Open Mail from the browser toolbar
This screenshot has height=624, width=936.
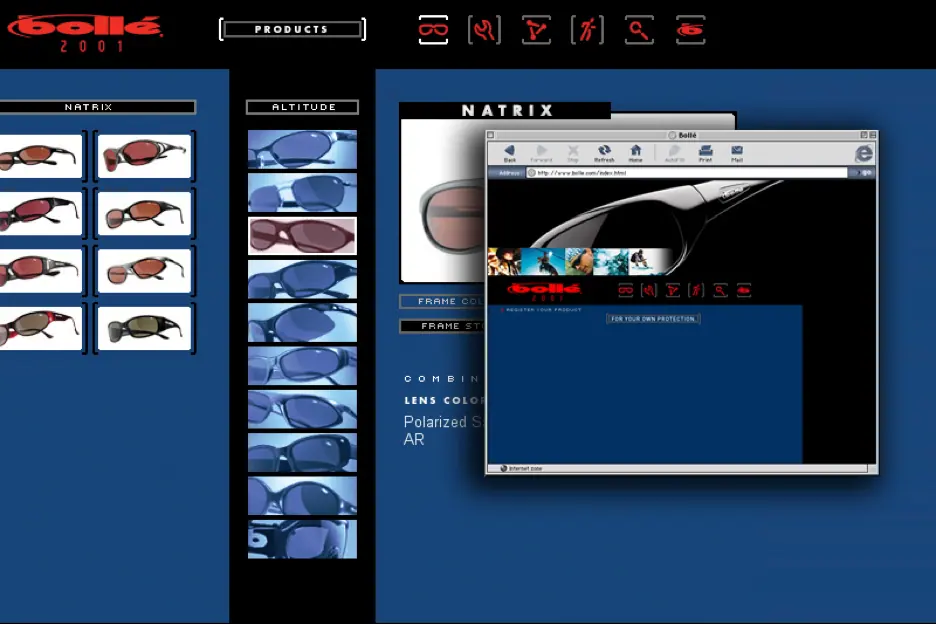737,153
